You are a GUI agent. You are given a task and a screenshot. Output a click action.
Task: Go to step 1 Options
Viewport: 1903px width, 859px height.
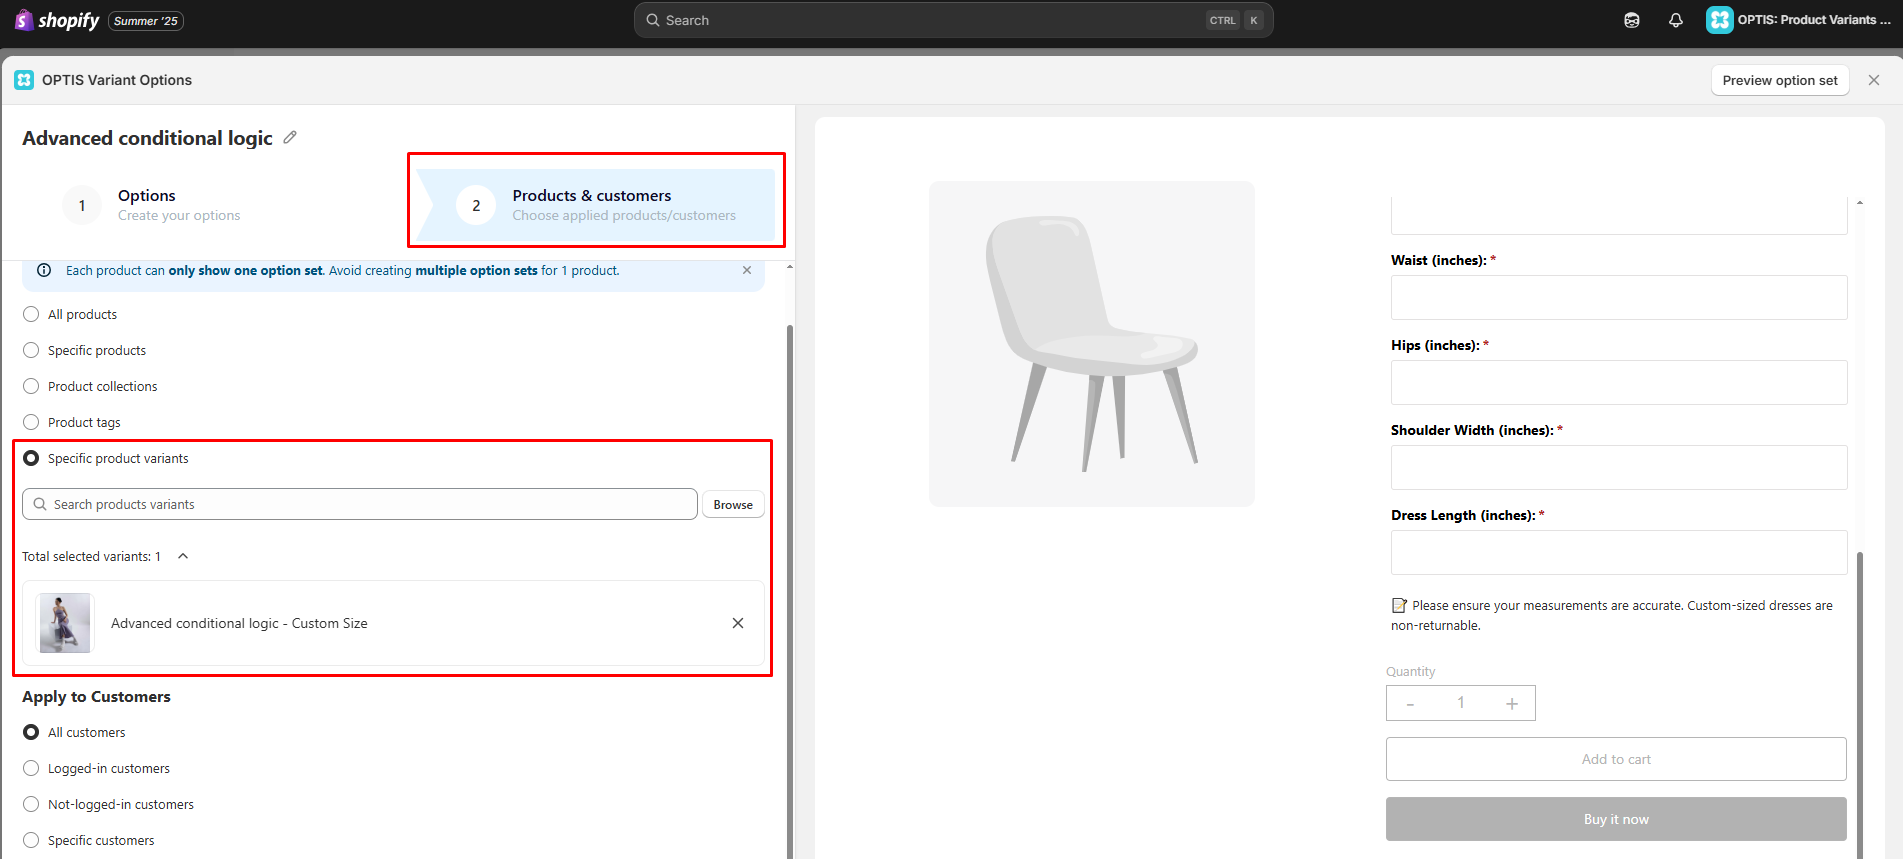152,205
